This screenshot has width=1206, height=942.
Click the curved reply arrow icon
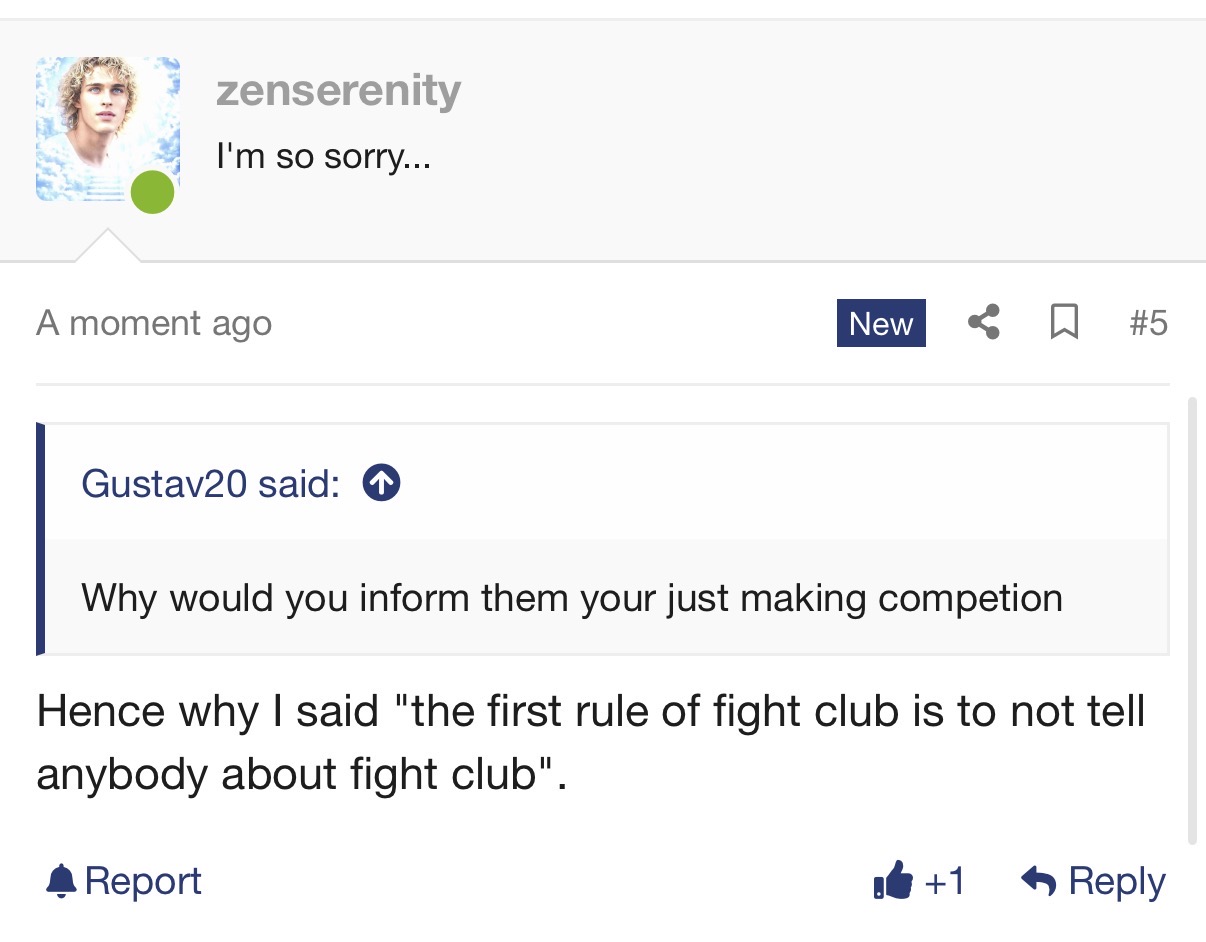(1039, 881)
